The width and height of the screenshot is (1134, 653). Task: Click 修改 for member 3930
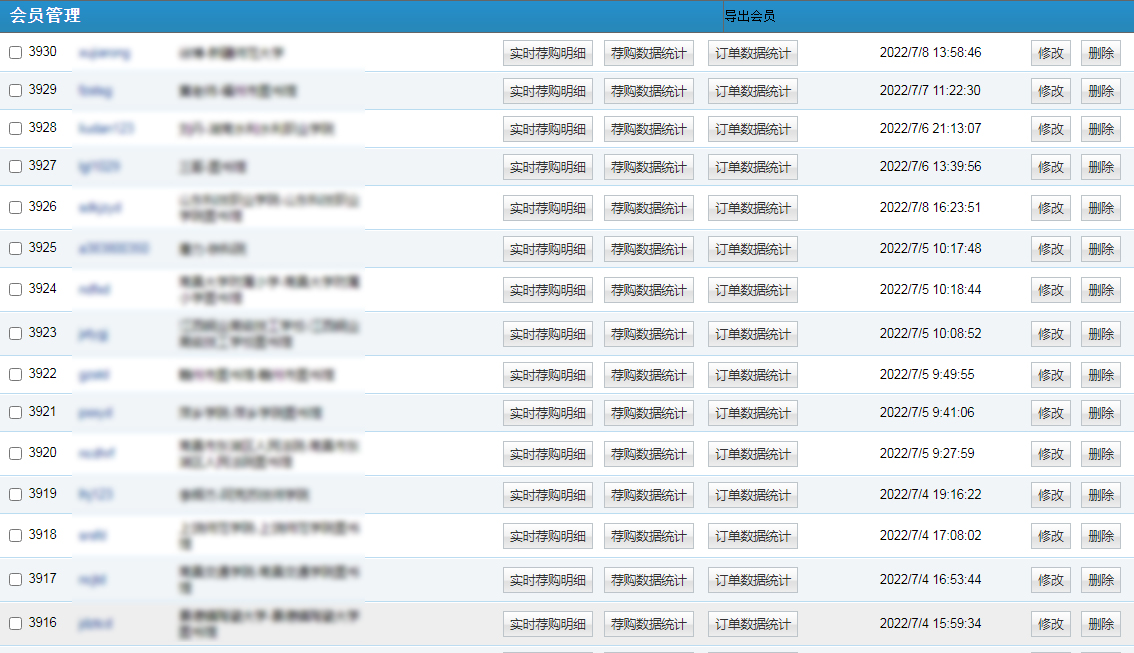tap(1050, 53)
